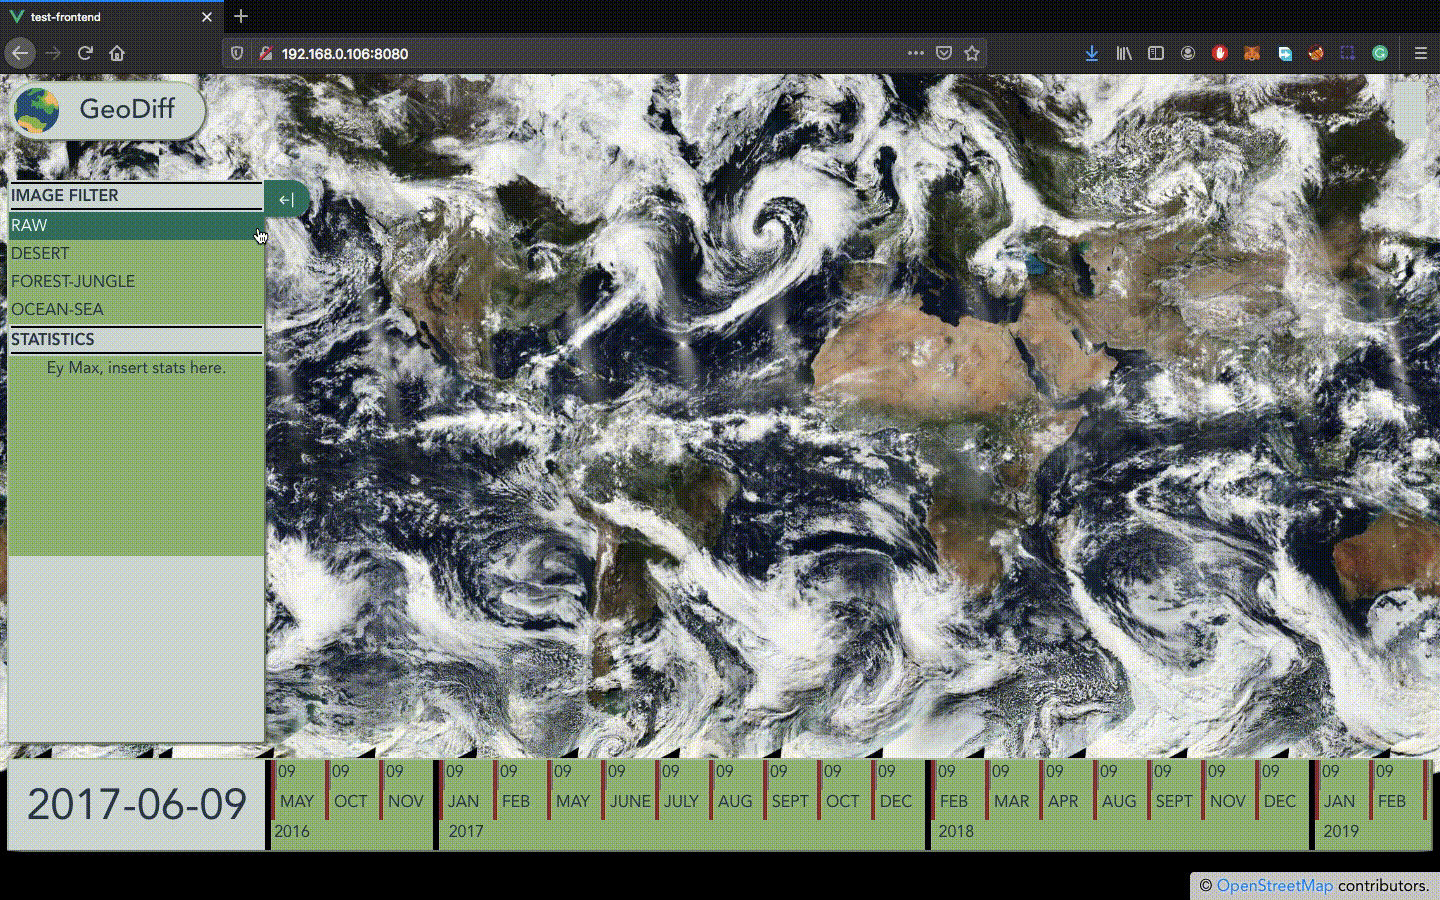
Task: Click the GeoDiff globe logo
Action: point(37,110)
